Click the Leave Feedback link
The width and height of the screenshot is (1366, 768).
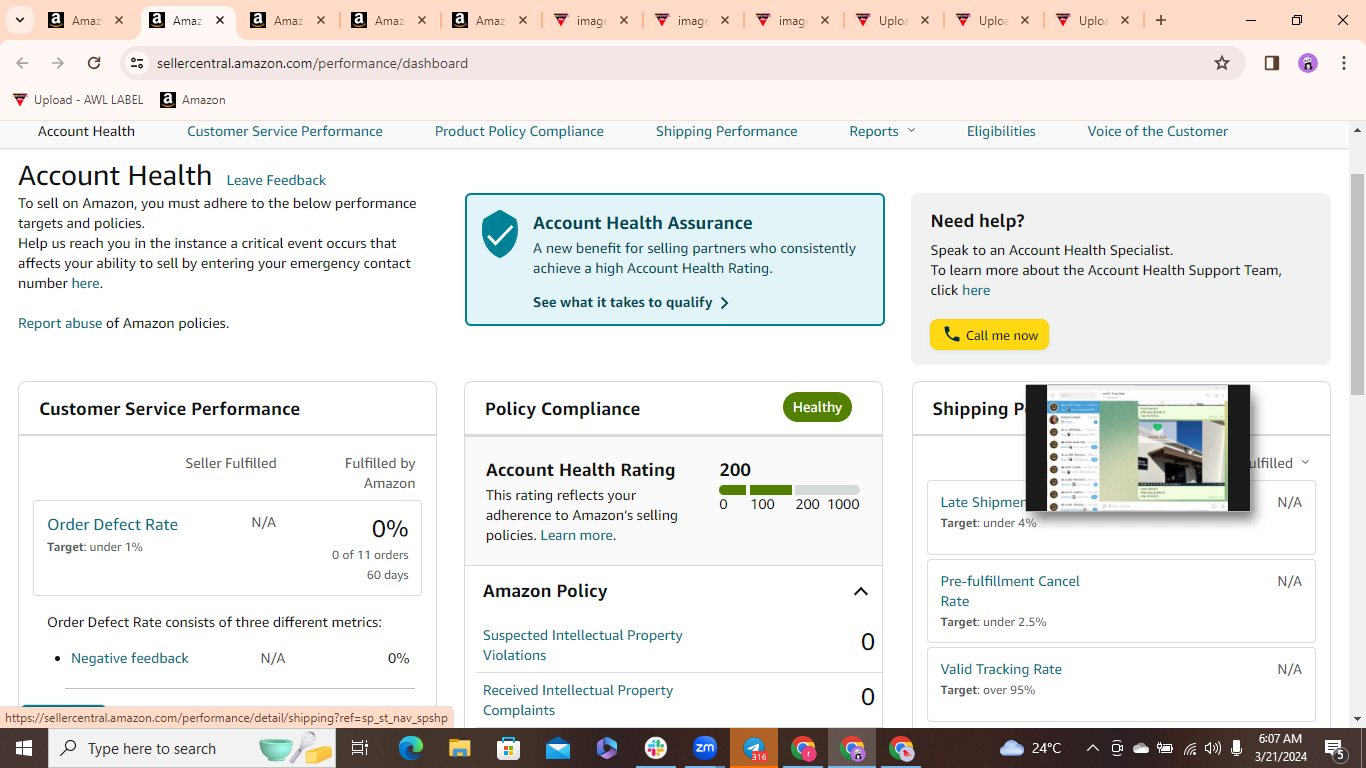276,180
